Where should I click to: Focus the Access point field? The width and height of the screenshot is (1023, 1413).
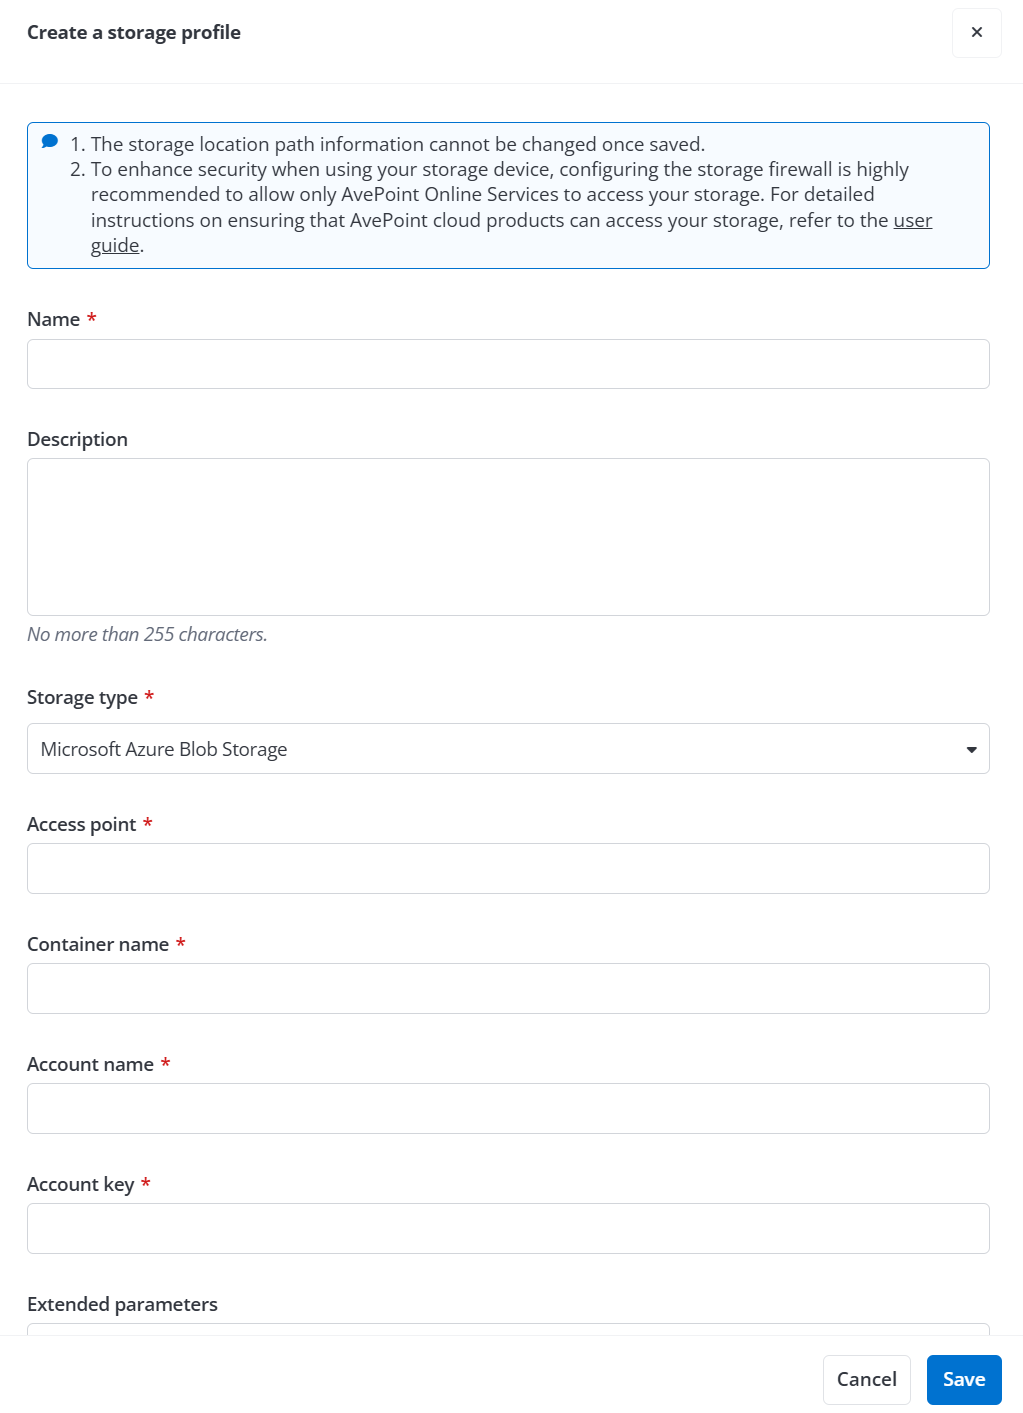508,868
